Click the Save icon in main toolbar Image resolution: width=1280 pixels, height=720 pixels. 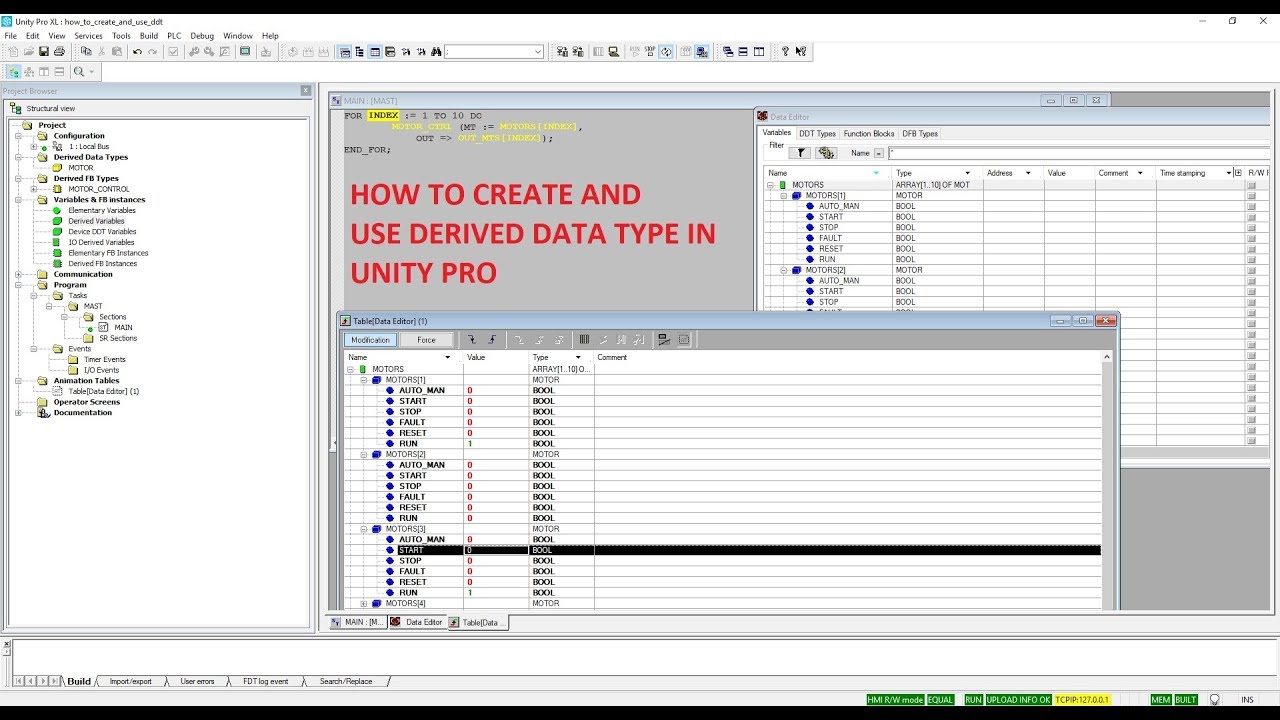44,52
